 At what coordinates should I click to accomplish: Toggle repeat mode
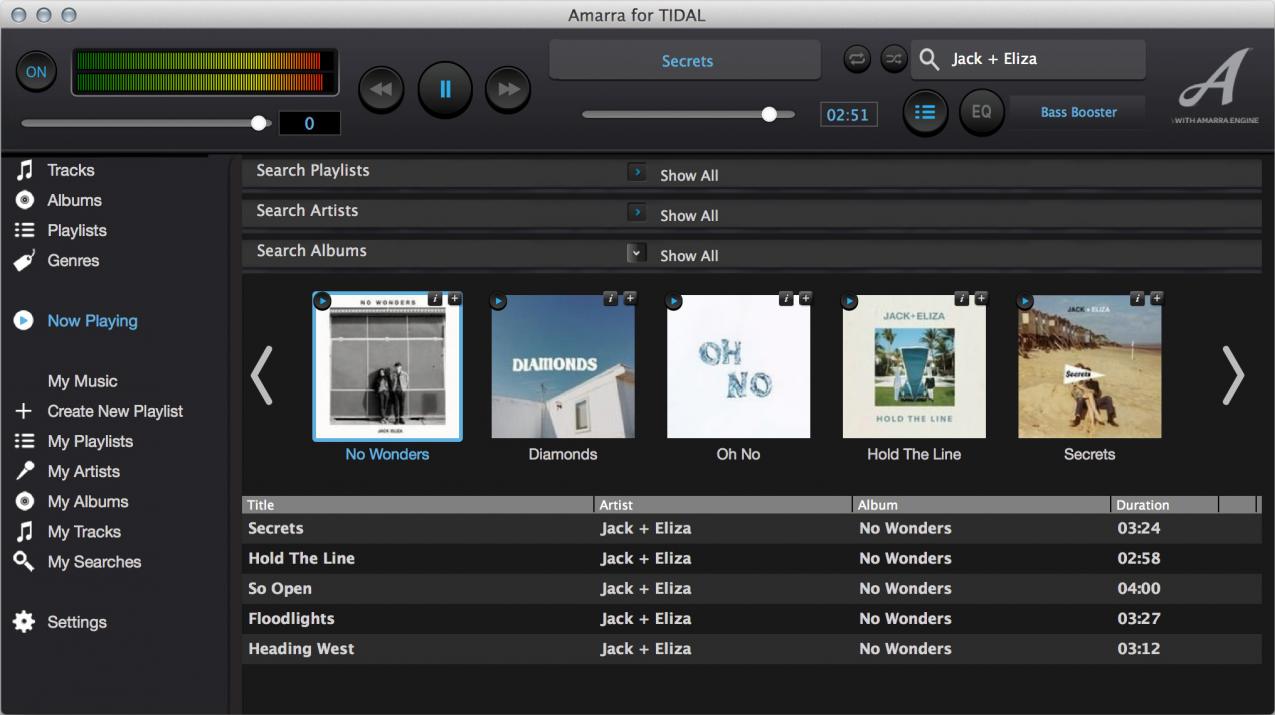pyautogui.click(x=857, y=59)
